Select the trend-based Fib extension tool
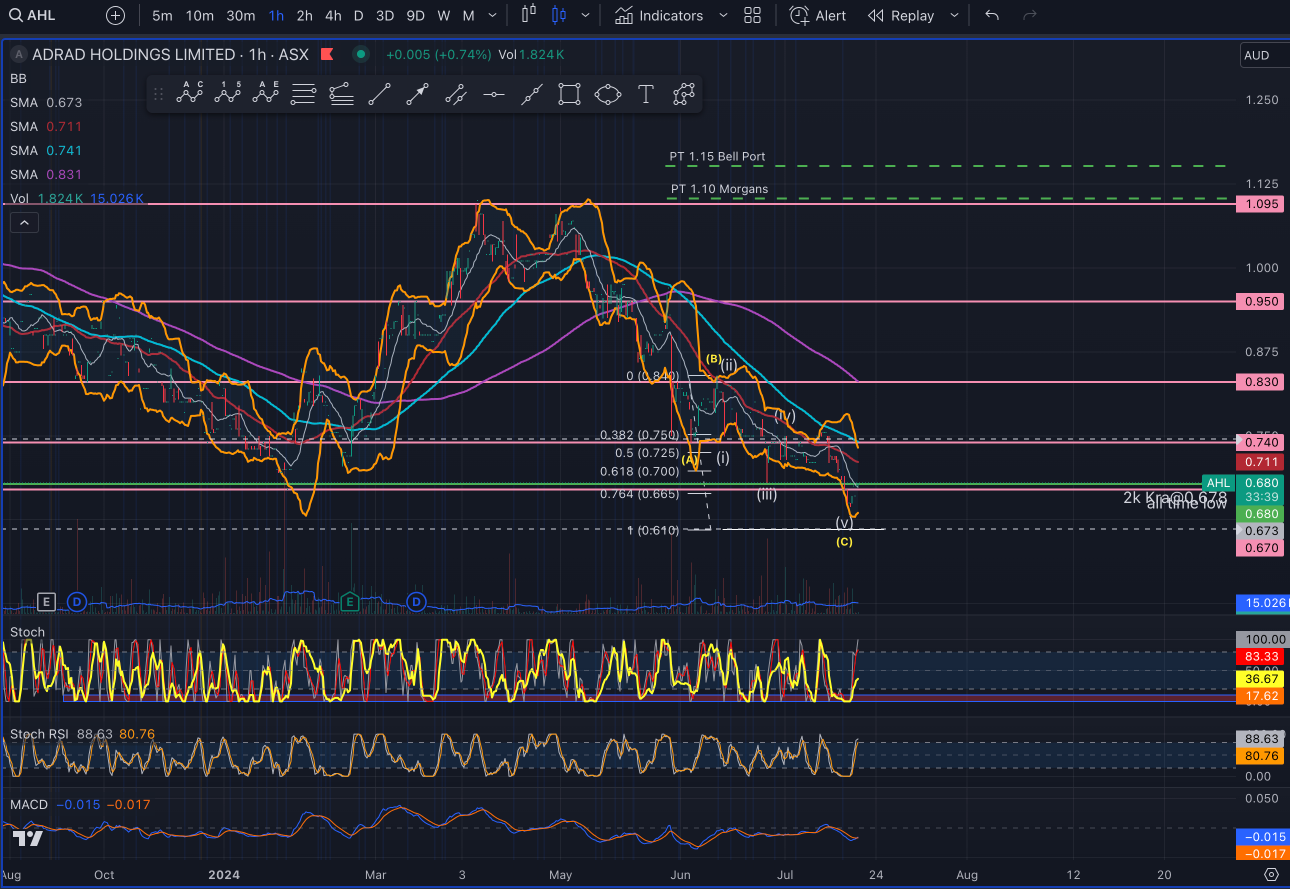 341,95
